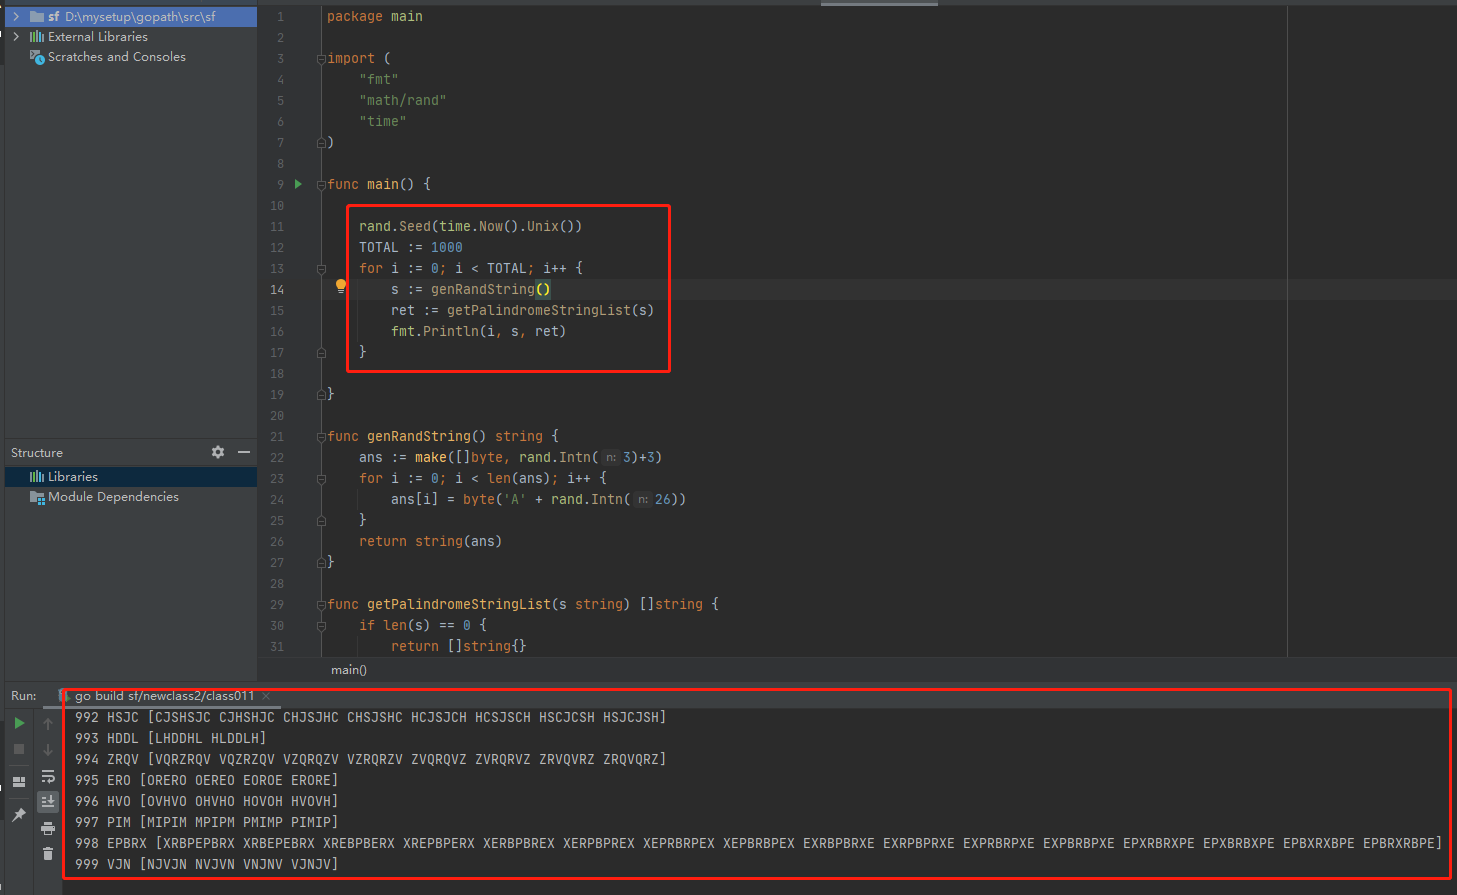Click the run gutter arrow beside func main
Screen dimensions: 1457x895
pos(298,184)
